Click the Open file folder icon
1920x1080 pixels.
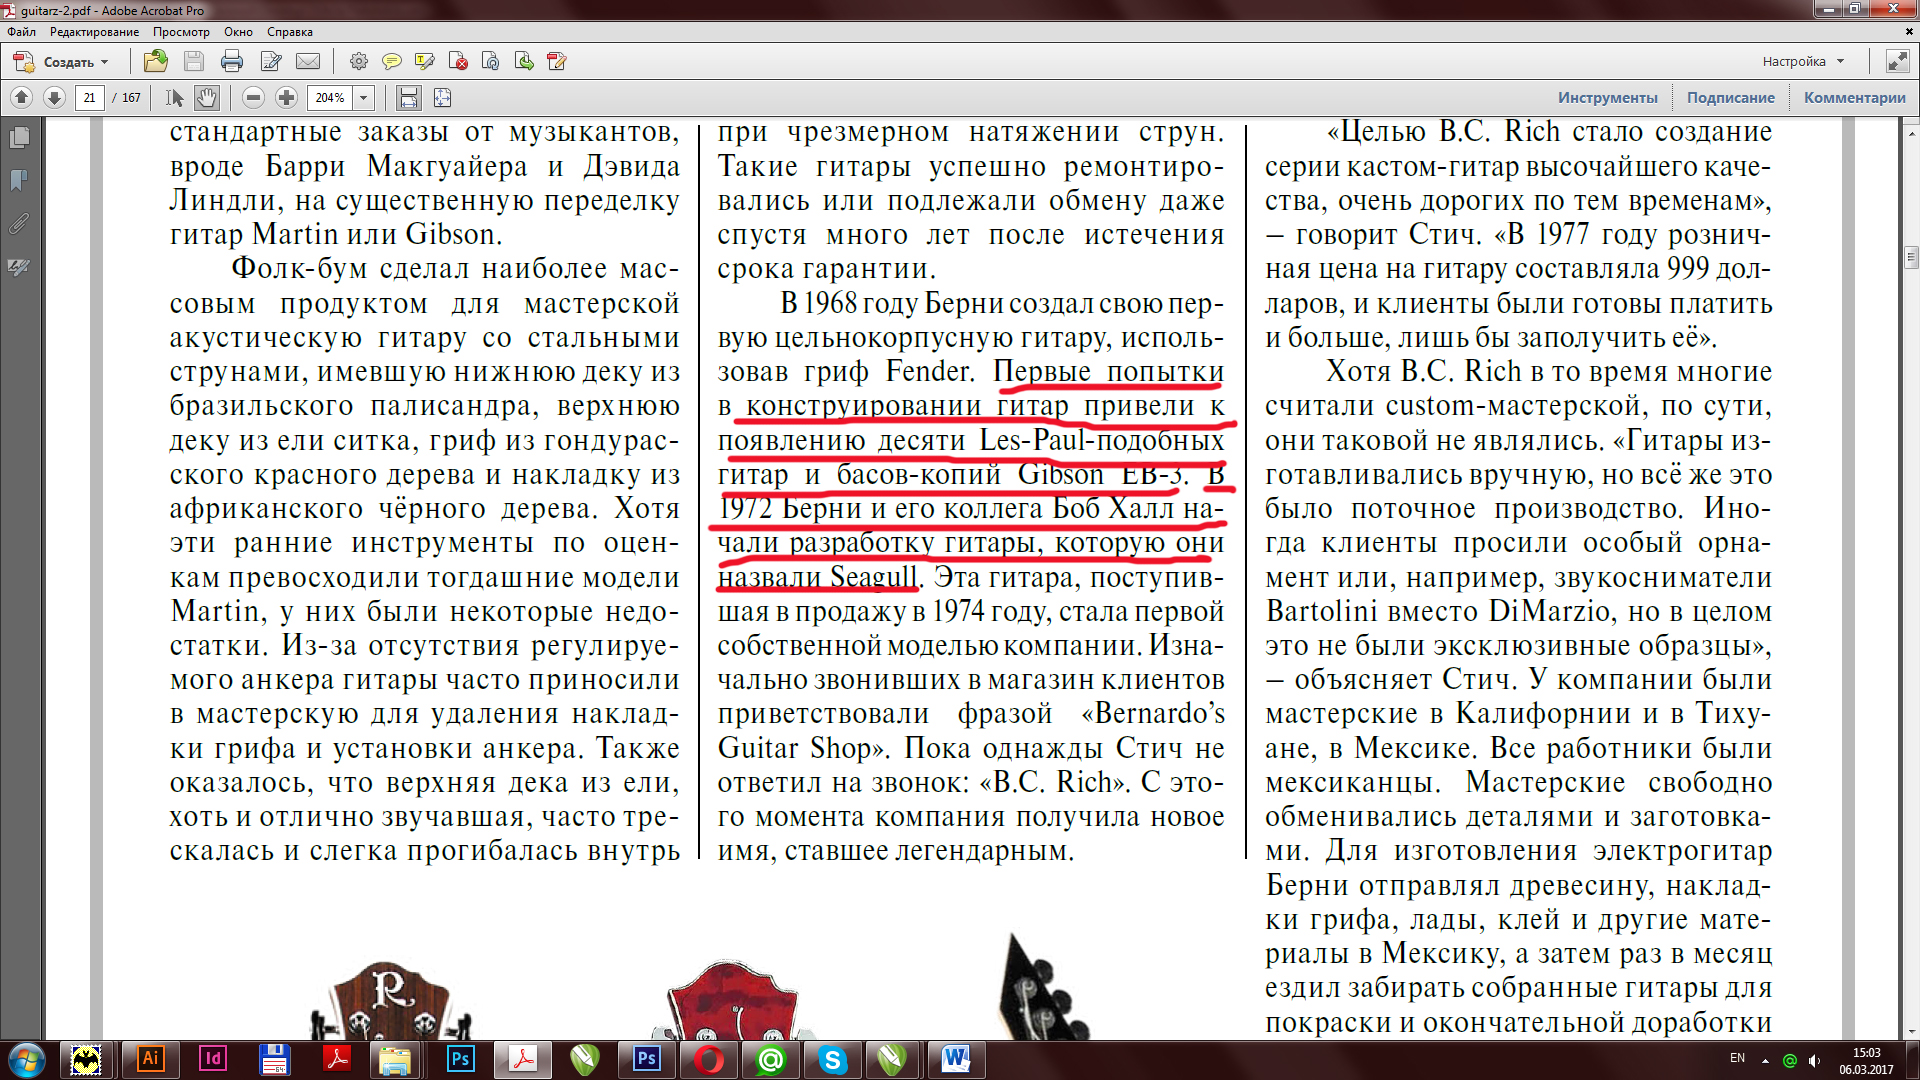tap(155, 62)
